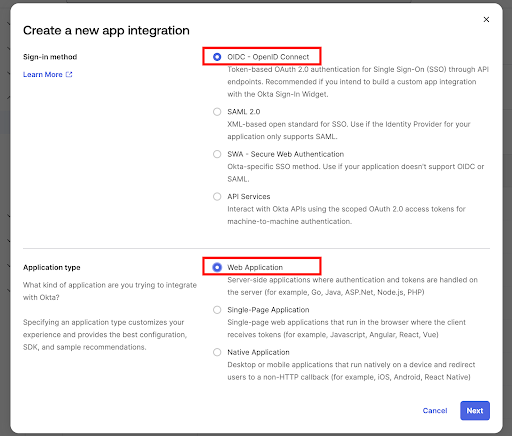Click 'SWA - Secure Web Authentication' label text

pos(286,154)
